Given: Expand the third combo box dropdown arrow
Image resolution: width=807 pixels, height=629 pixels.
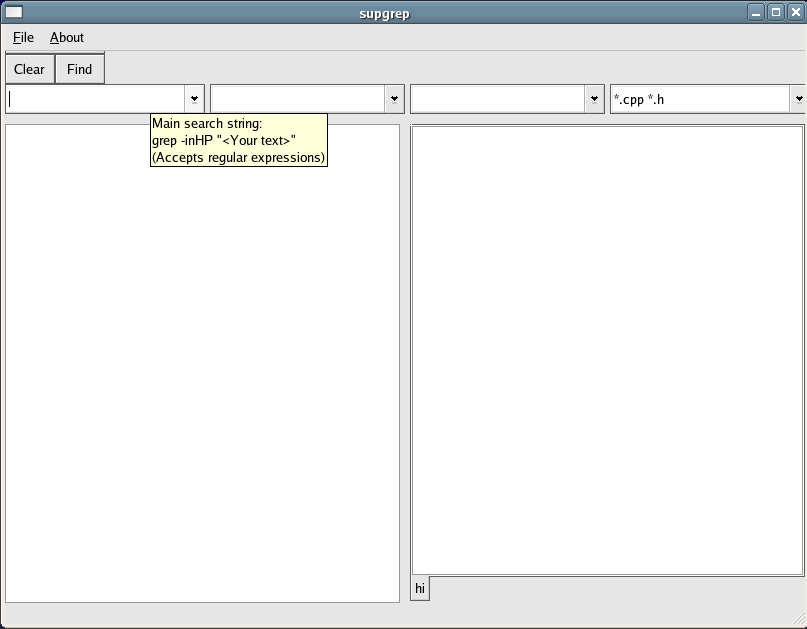Looking at the screenshot, I should pos(594,99).
